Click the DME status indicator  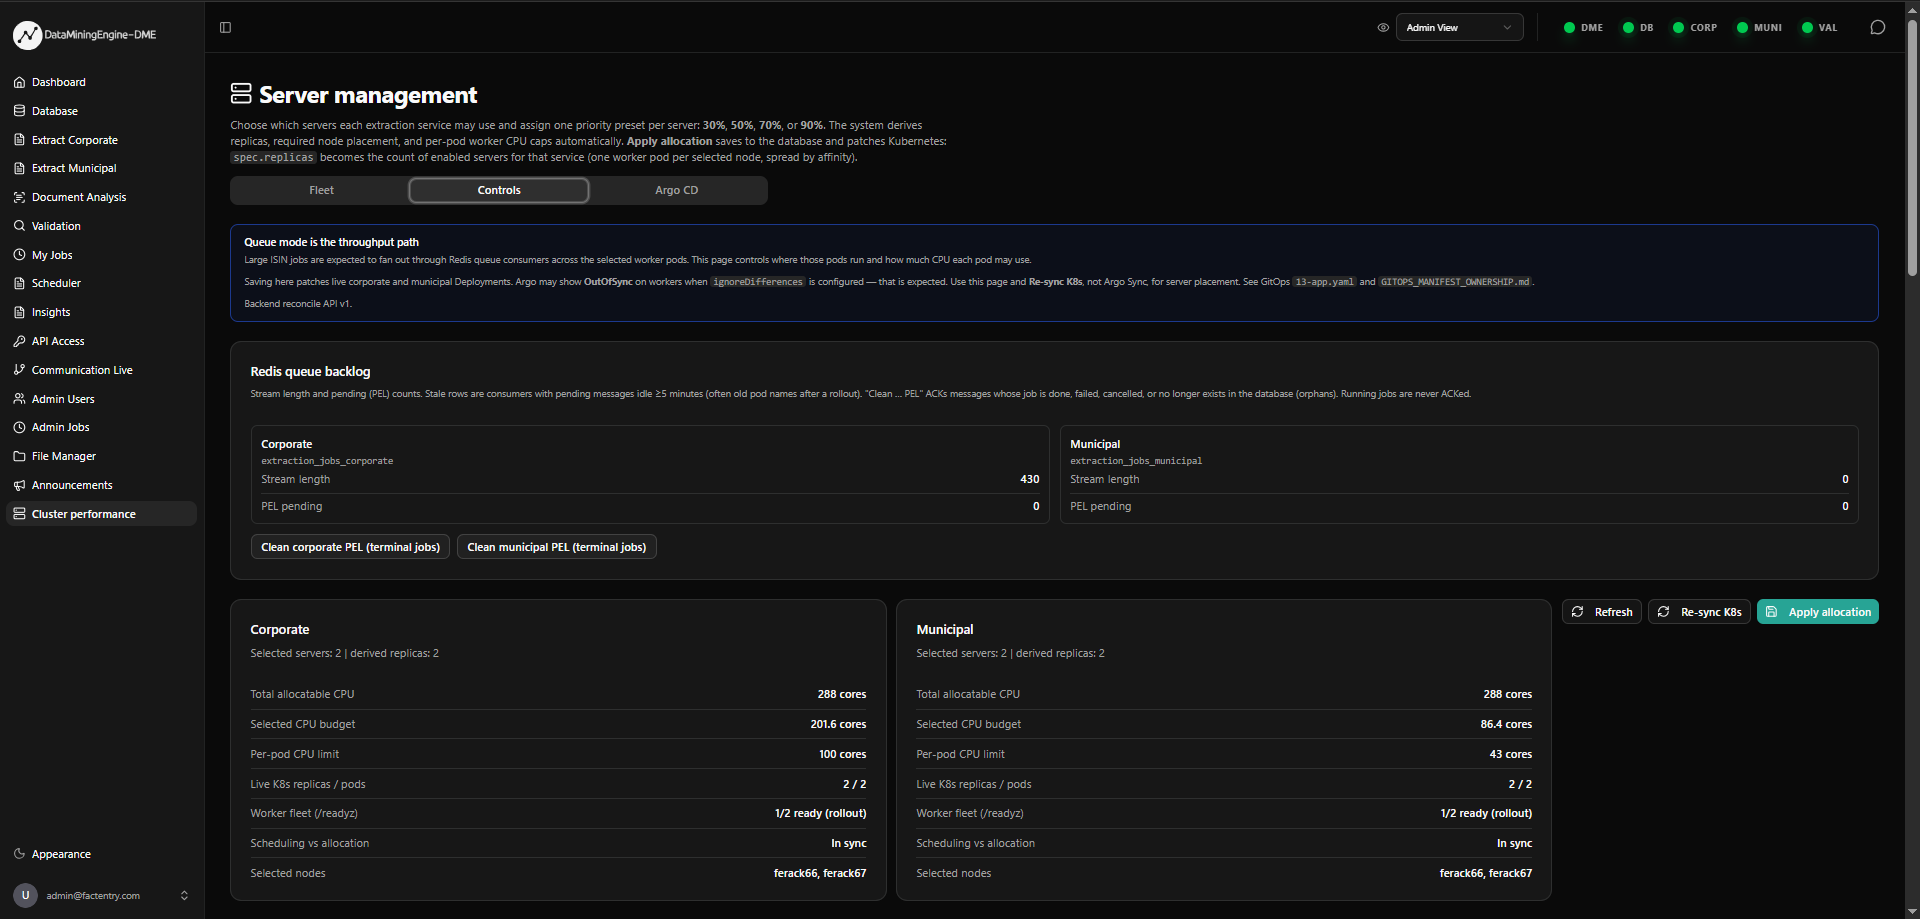(1583, 28)
